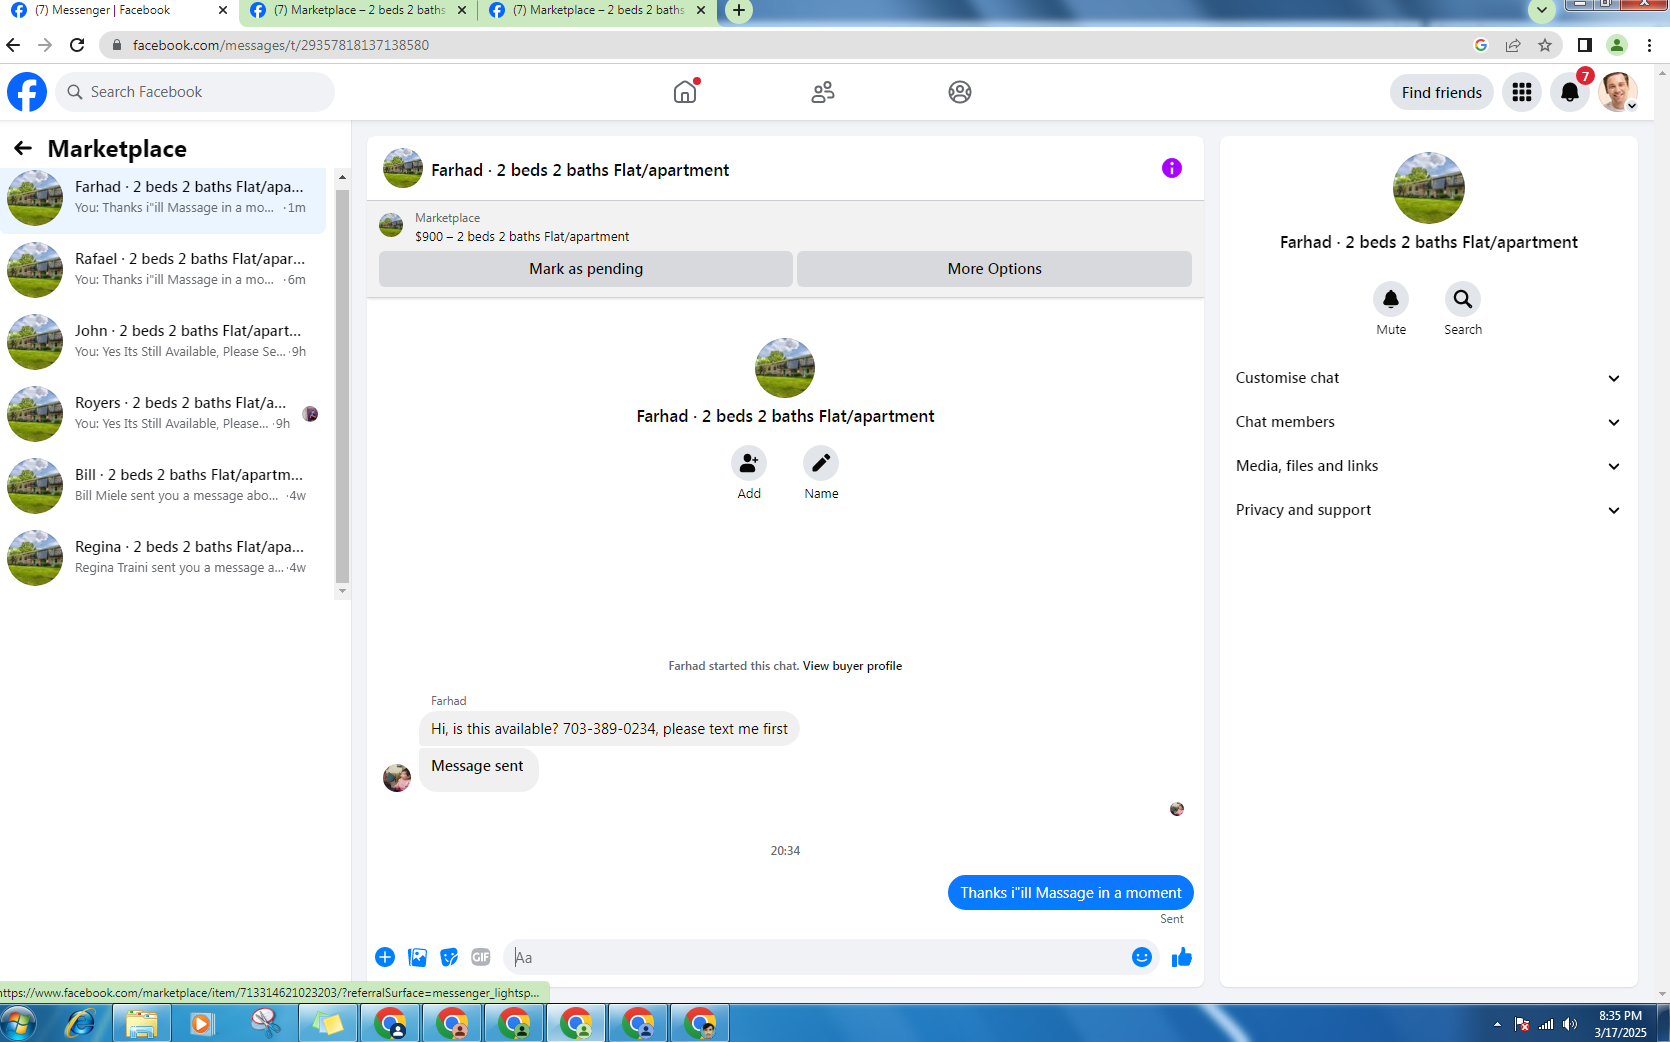Open the emoji picker
The height and width of the screenshot is (1042, 1670).
[x=1142, y=957]
